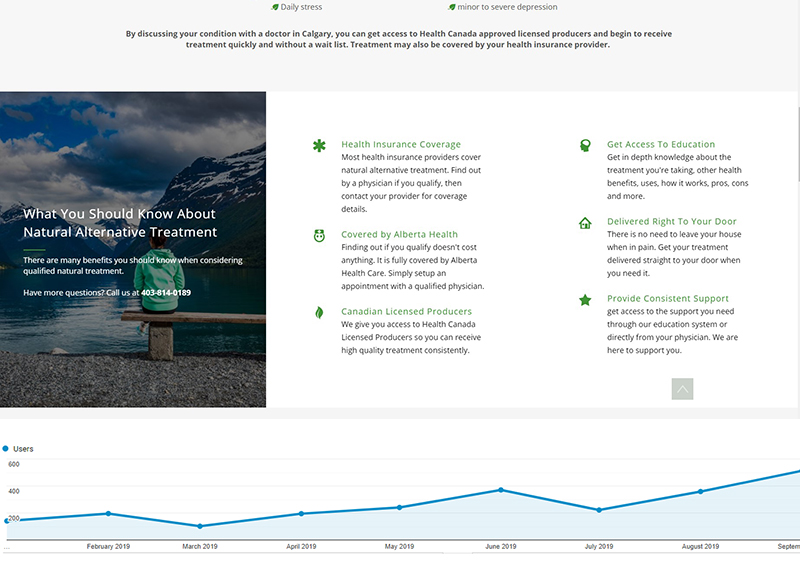
Task: Click the house icon beside Delivered Right To Your Door
Action: click(585, 223)
